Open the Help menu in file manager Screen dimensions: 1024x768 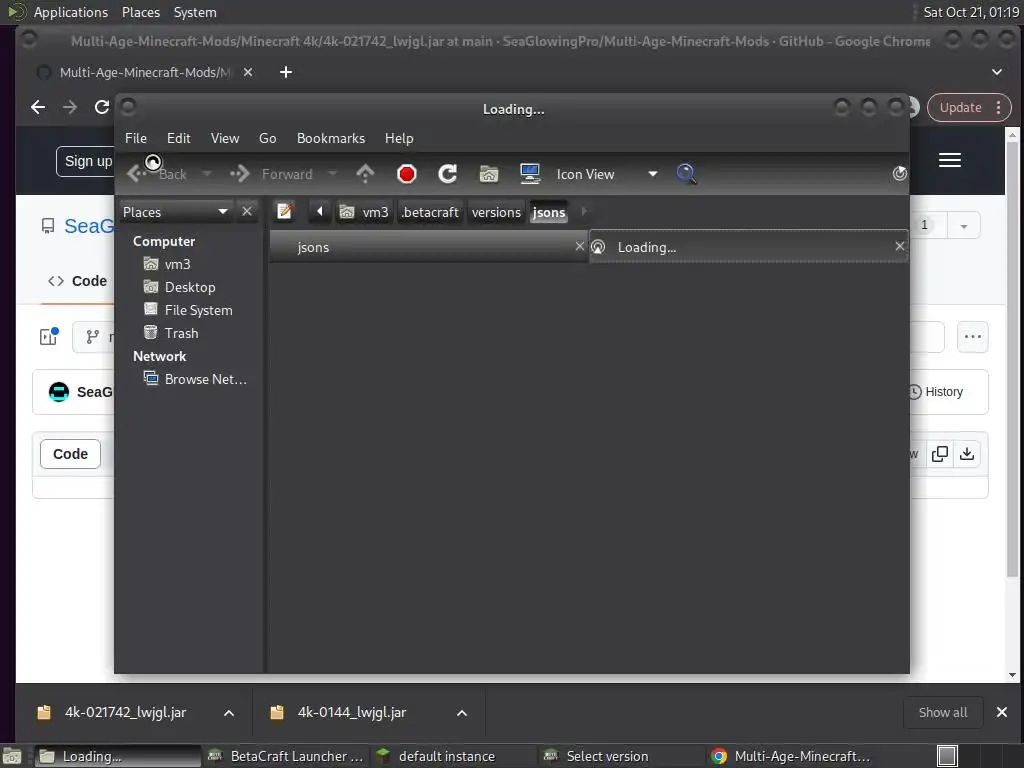(399, 138)
